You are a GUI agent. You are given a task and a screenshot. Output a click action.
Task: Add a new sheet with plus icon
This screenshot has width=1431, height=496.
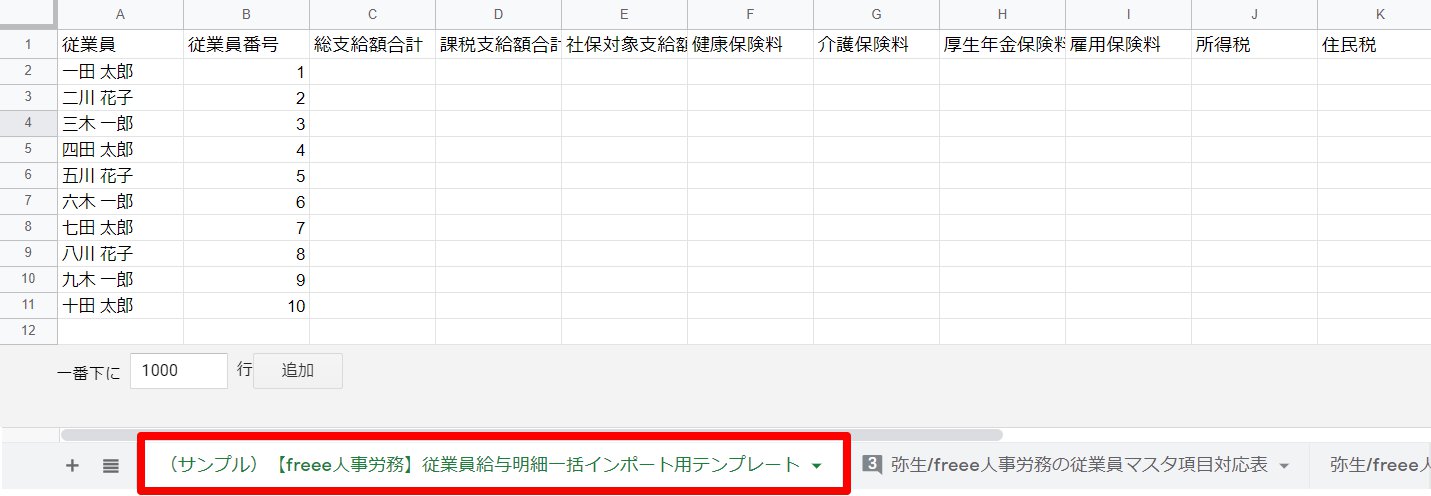[72, 465]
